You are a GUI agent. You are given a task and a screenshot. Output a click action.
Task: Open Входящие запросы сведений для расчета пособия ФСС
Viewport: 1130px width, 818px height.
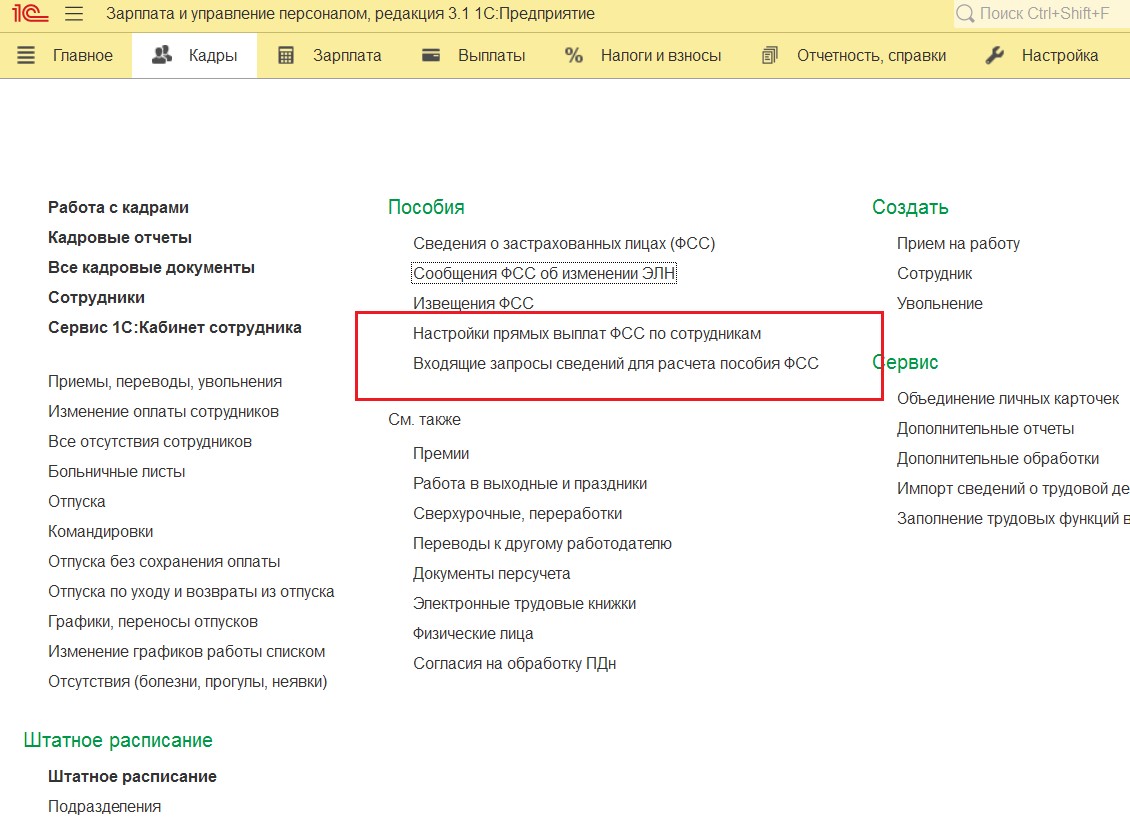pyautogui.click(x=615, y=364)
